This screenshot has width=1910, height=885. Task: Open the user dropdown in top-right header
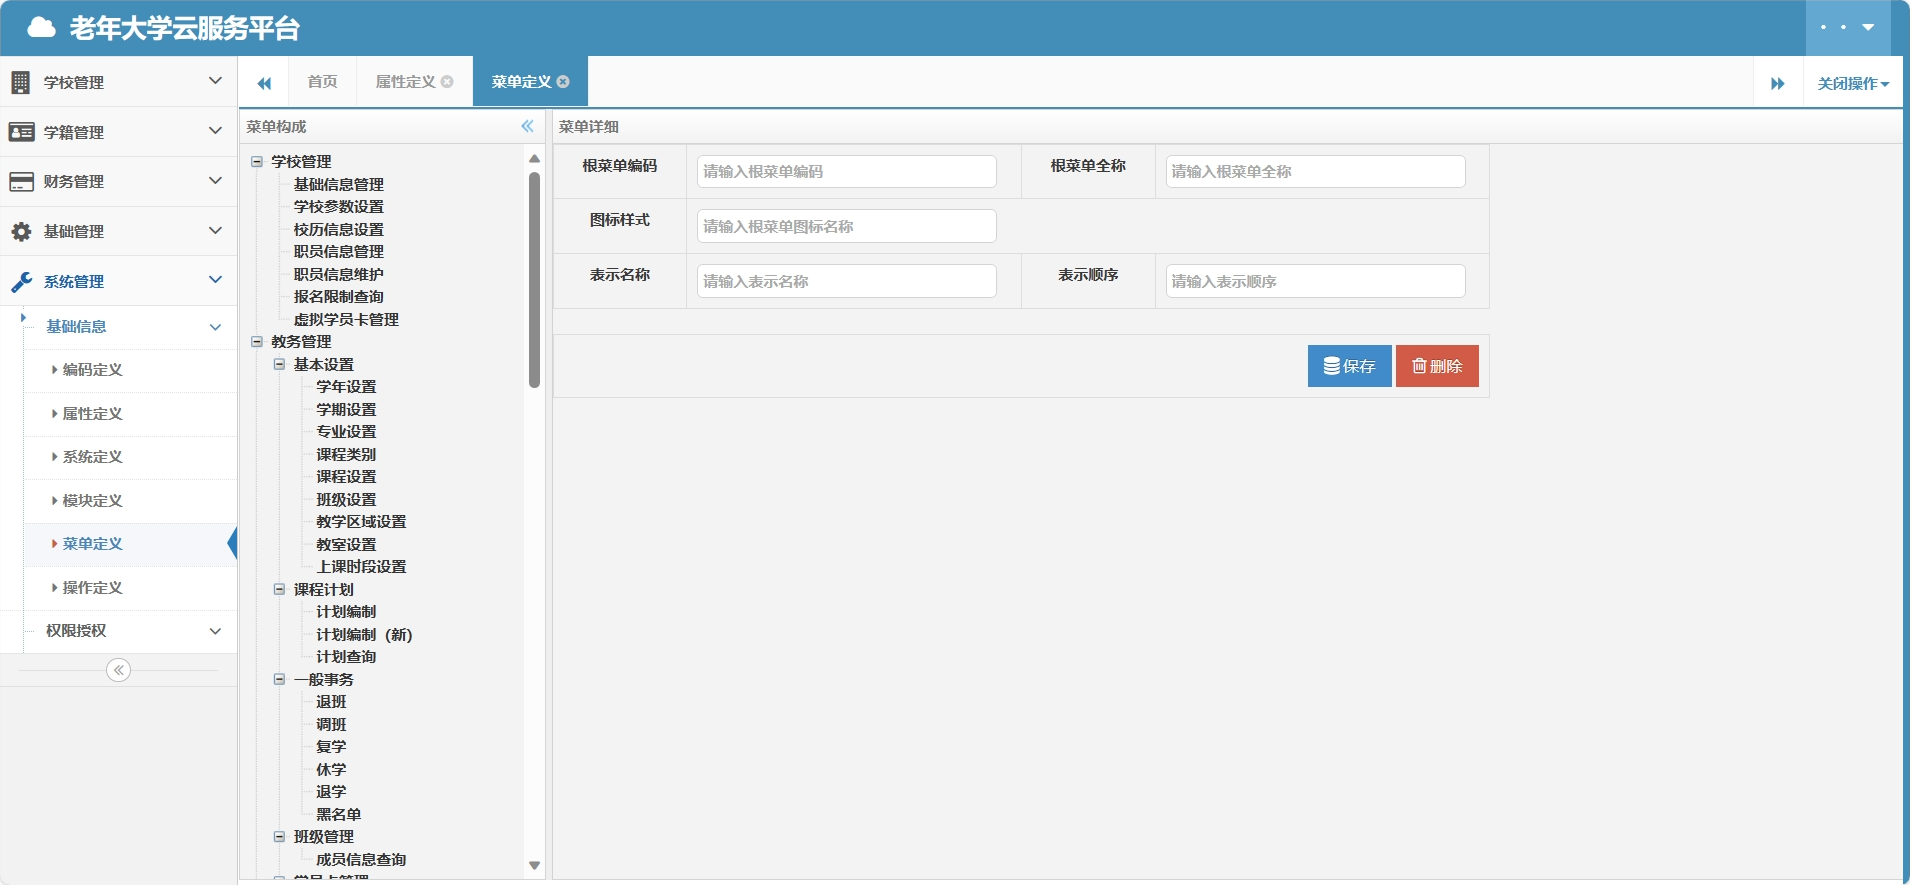tap(1848, 28)
